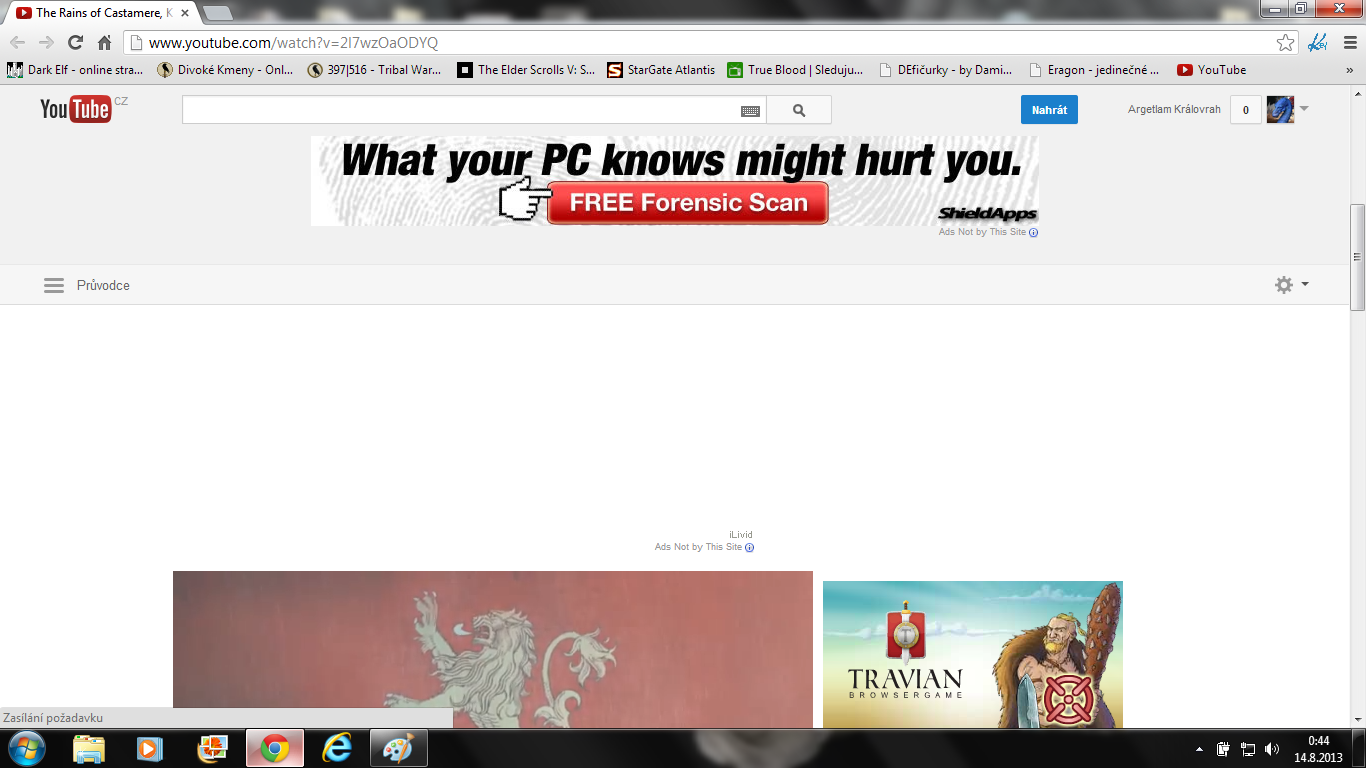Viewport: 1366px width, 768px height.
Task: Click the blue Nahrát upload button
Action: pos(1049,110)
